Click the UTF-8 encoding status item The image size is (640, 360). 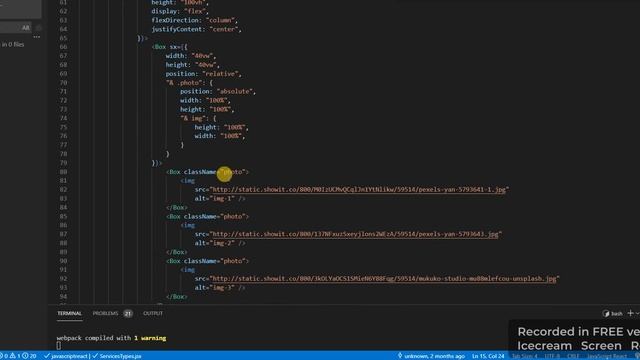[x=552, y=356]
